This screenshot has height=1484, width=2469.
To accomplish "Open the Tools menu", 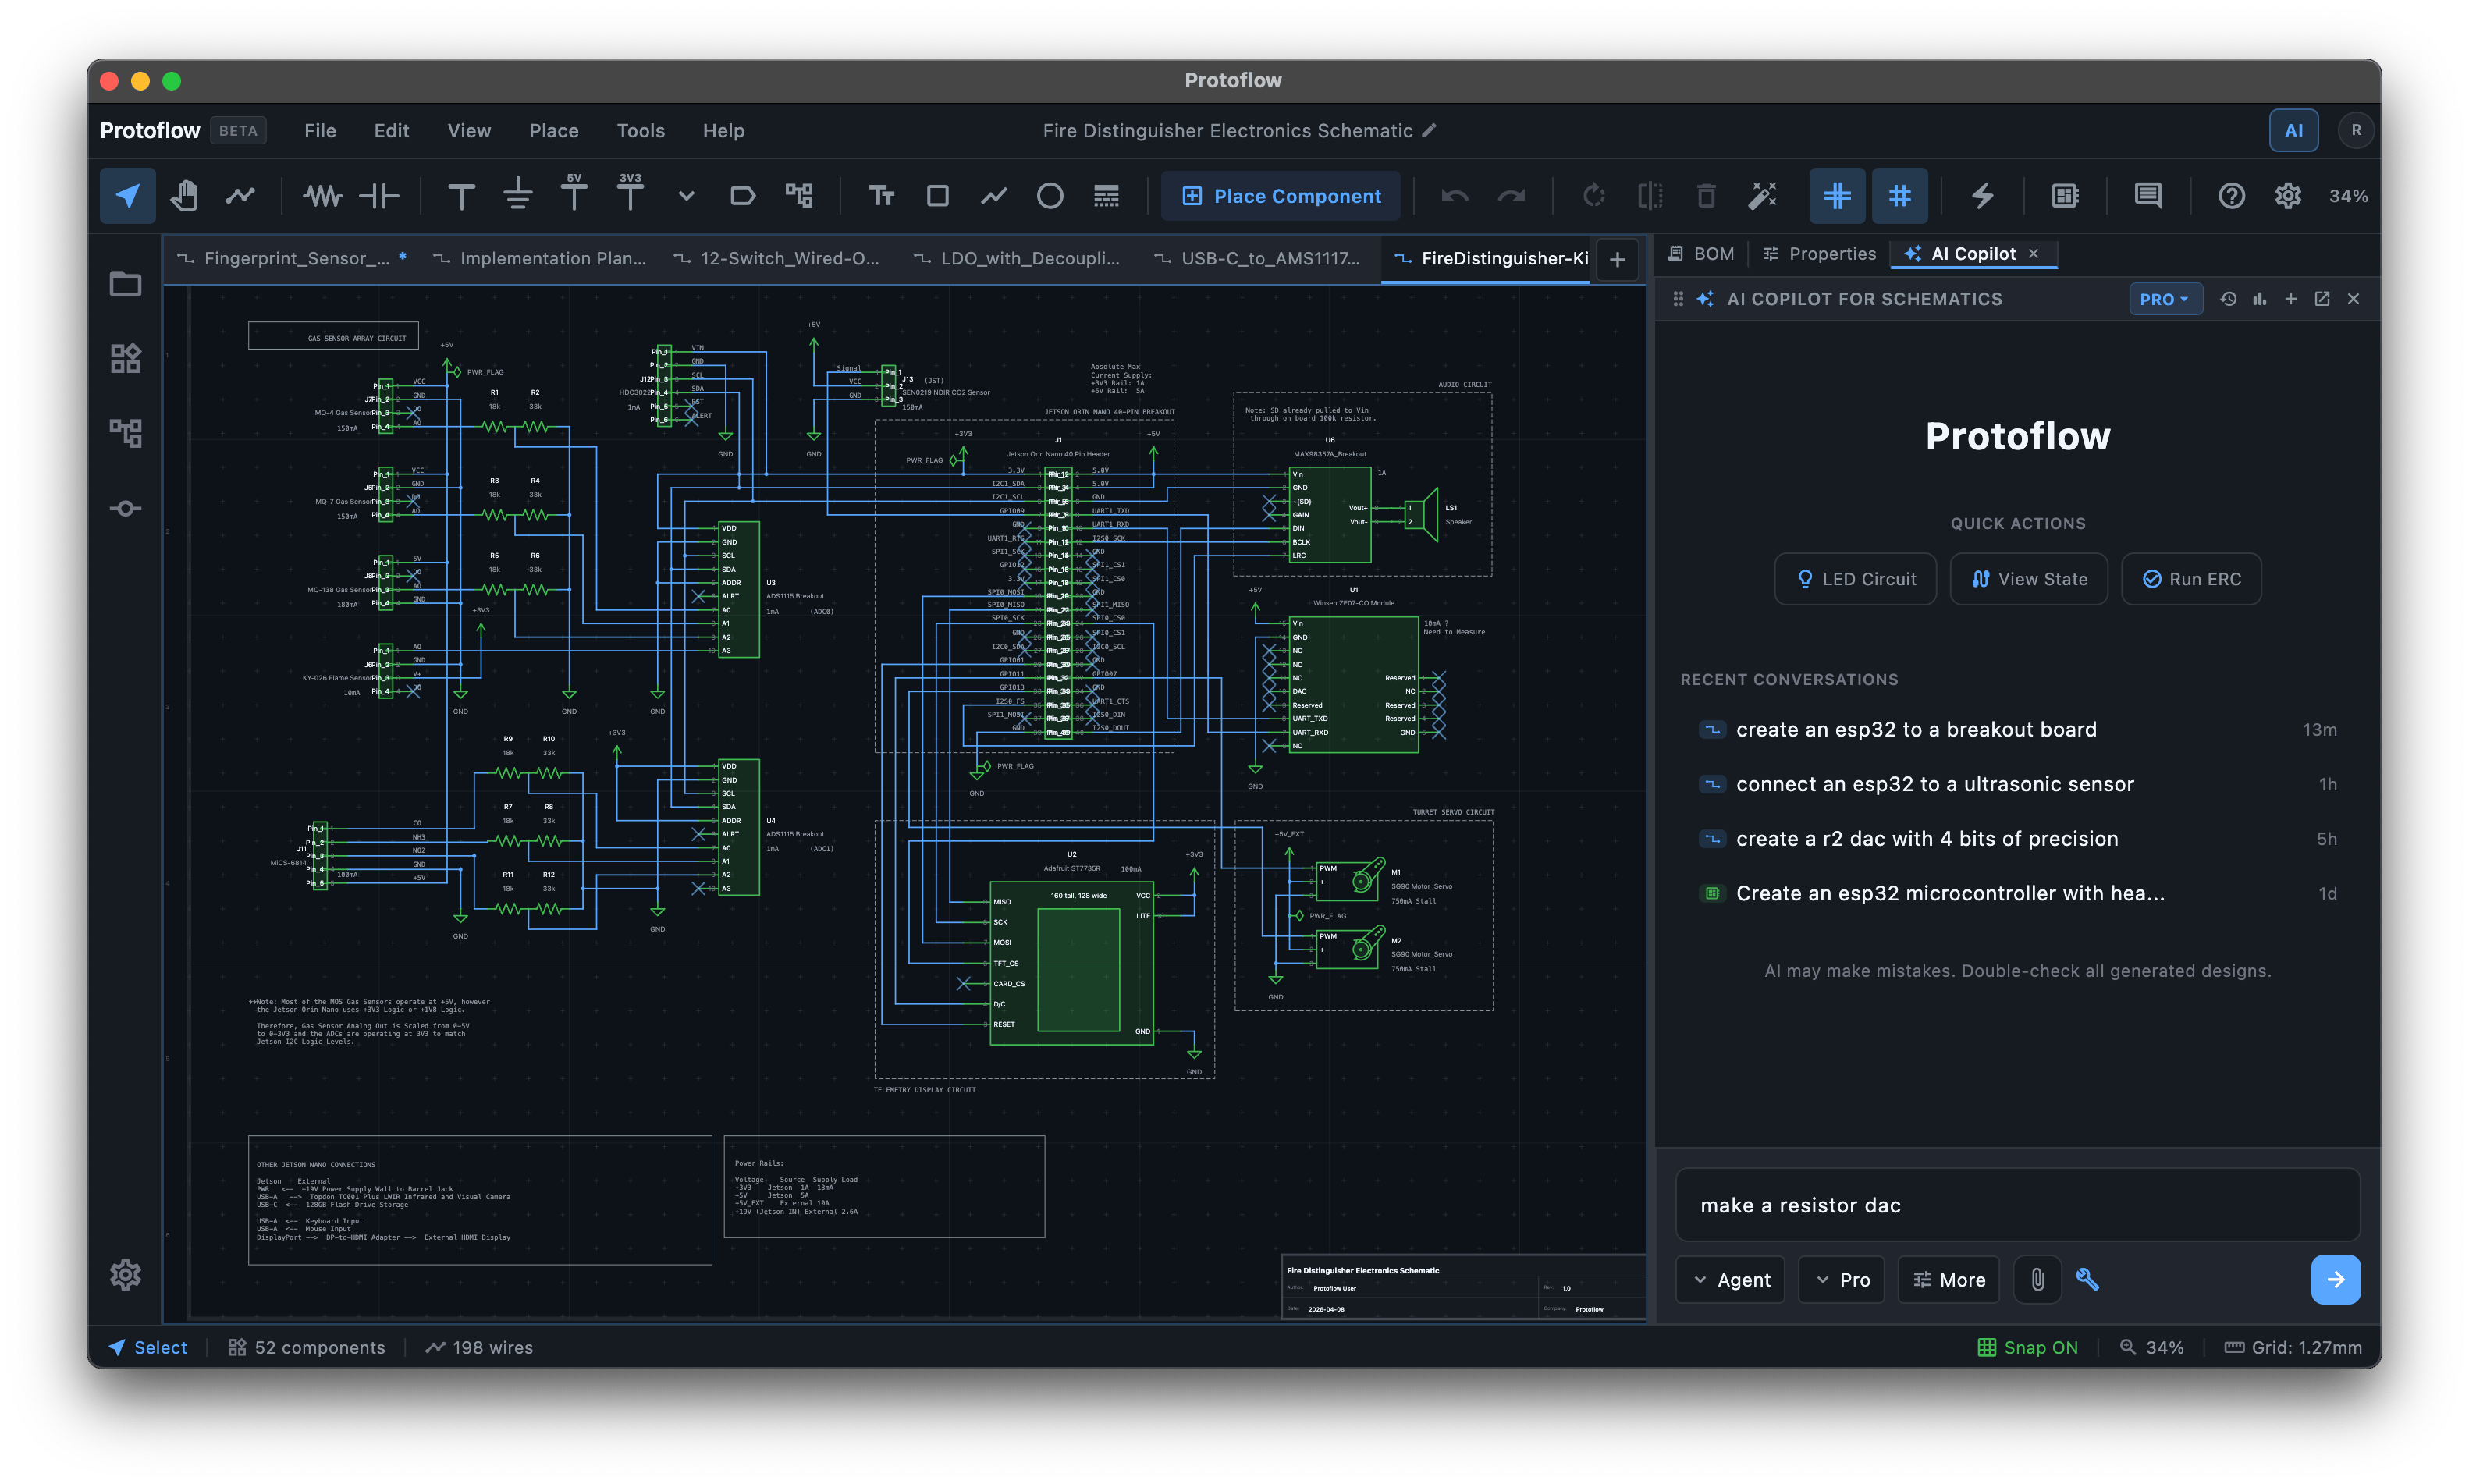I will pyautogui.click(x=641, y=131).
